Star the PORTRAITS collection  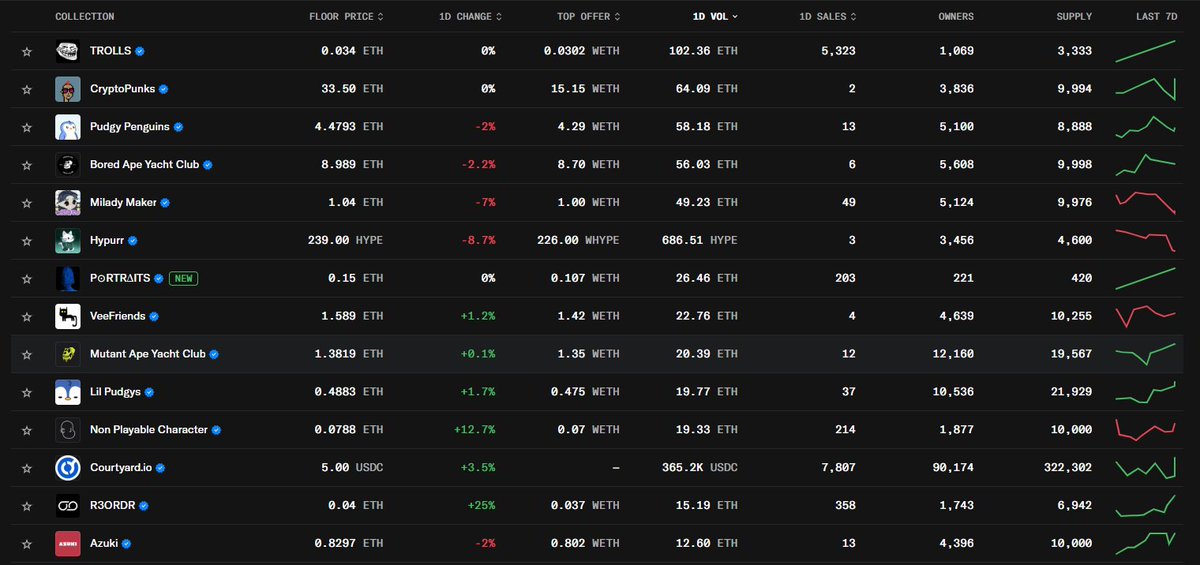tap(27, 278)
